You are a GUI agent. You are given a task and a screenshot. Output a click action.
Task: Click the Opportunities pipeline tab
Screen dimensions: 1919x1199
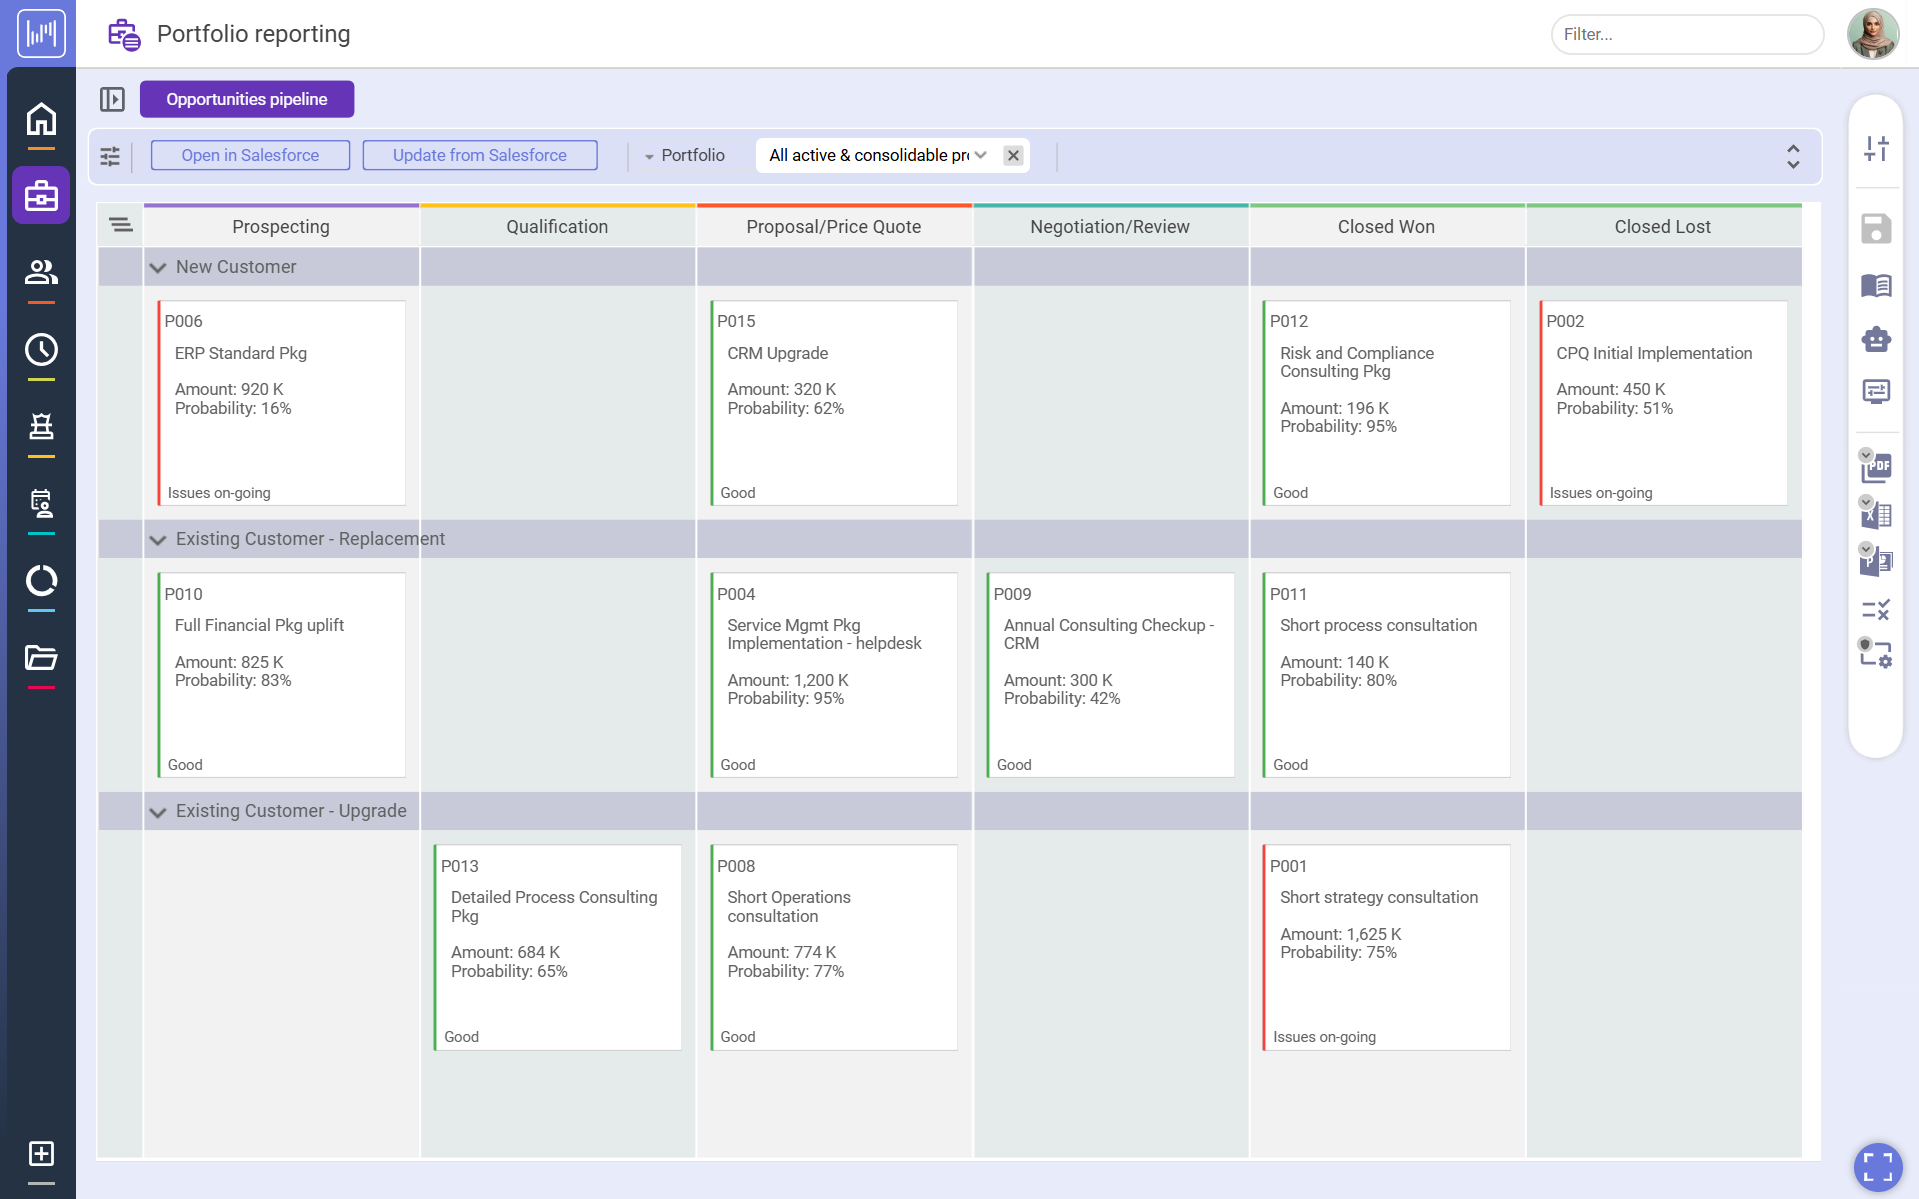pos(246,98)
